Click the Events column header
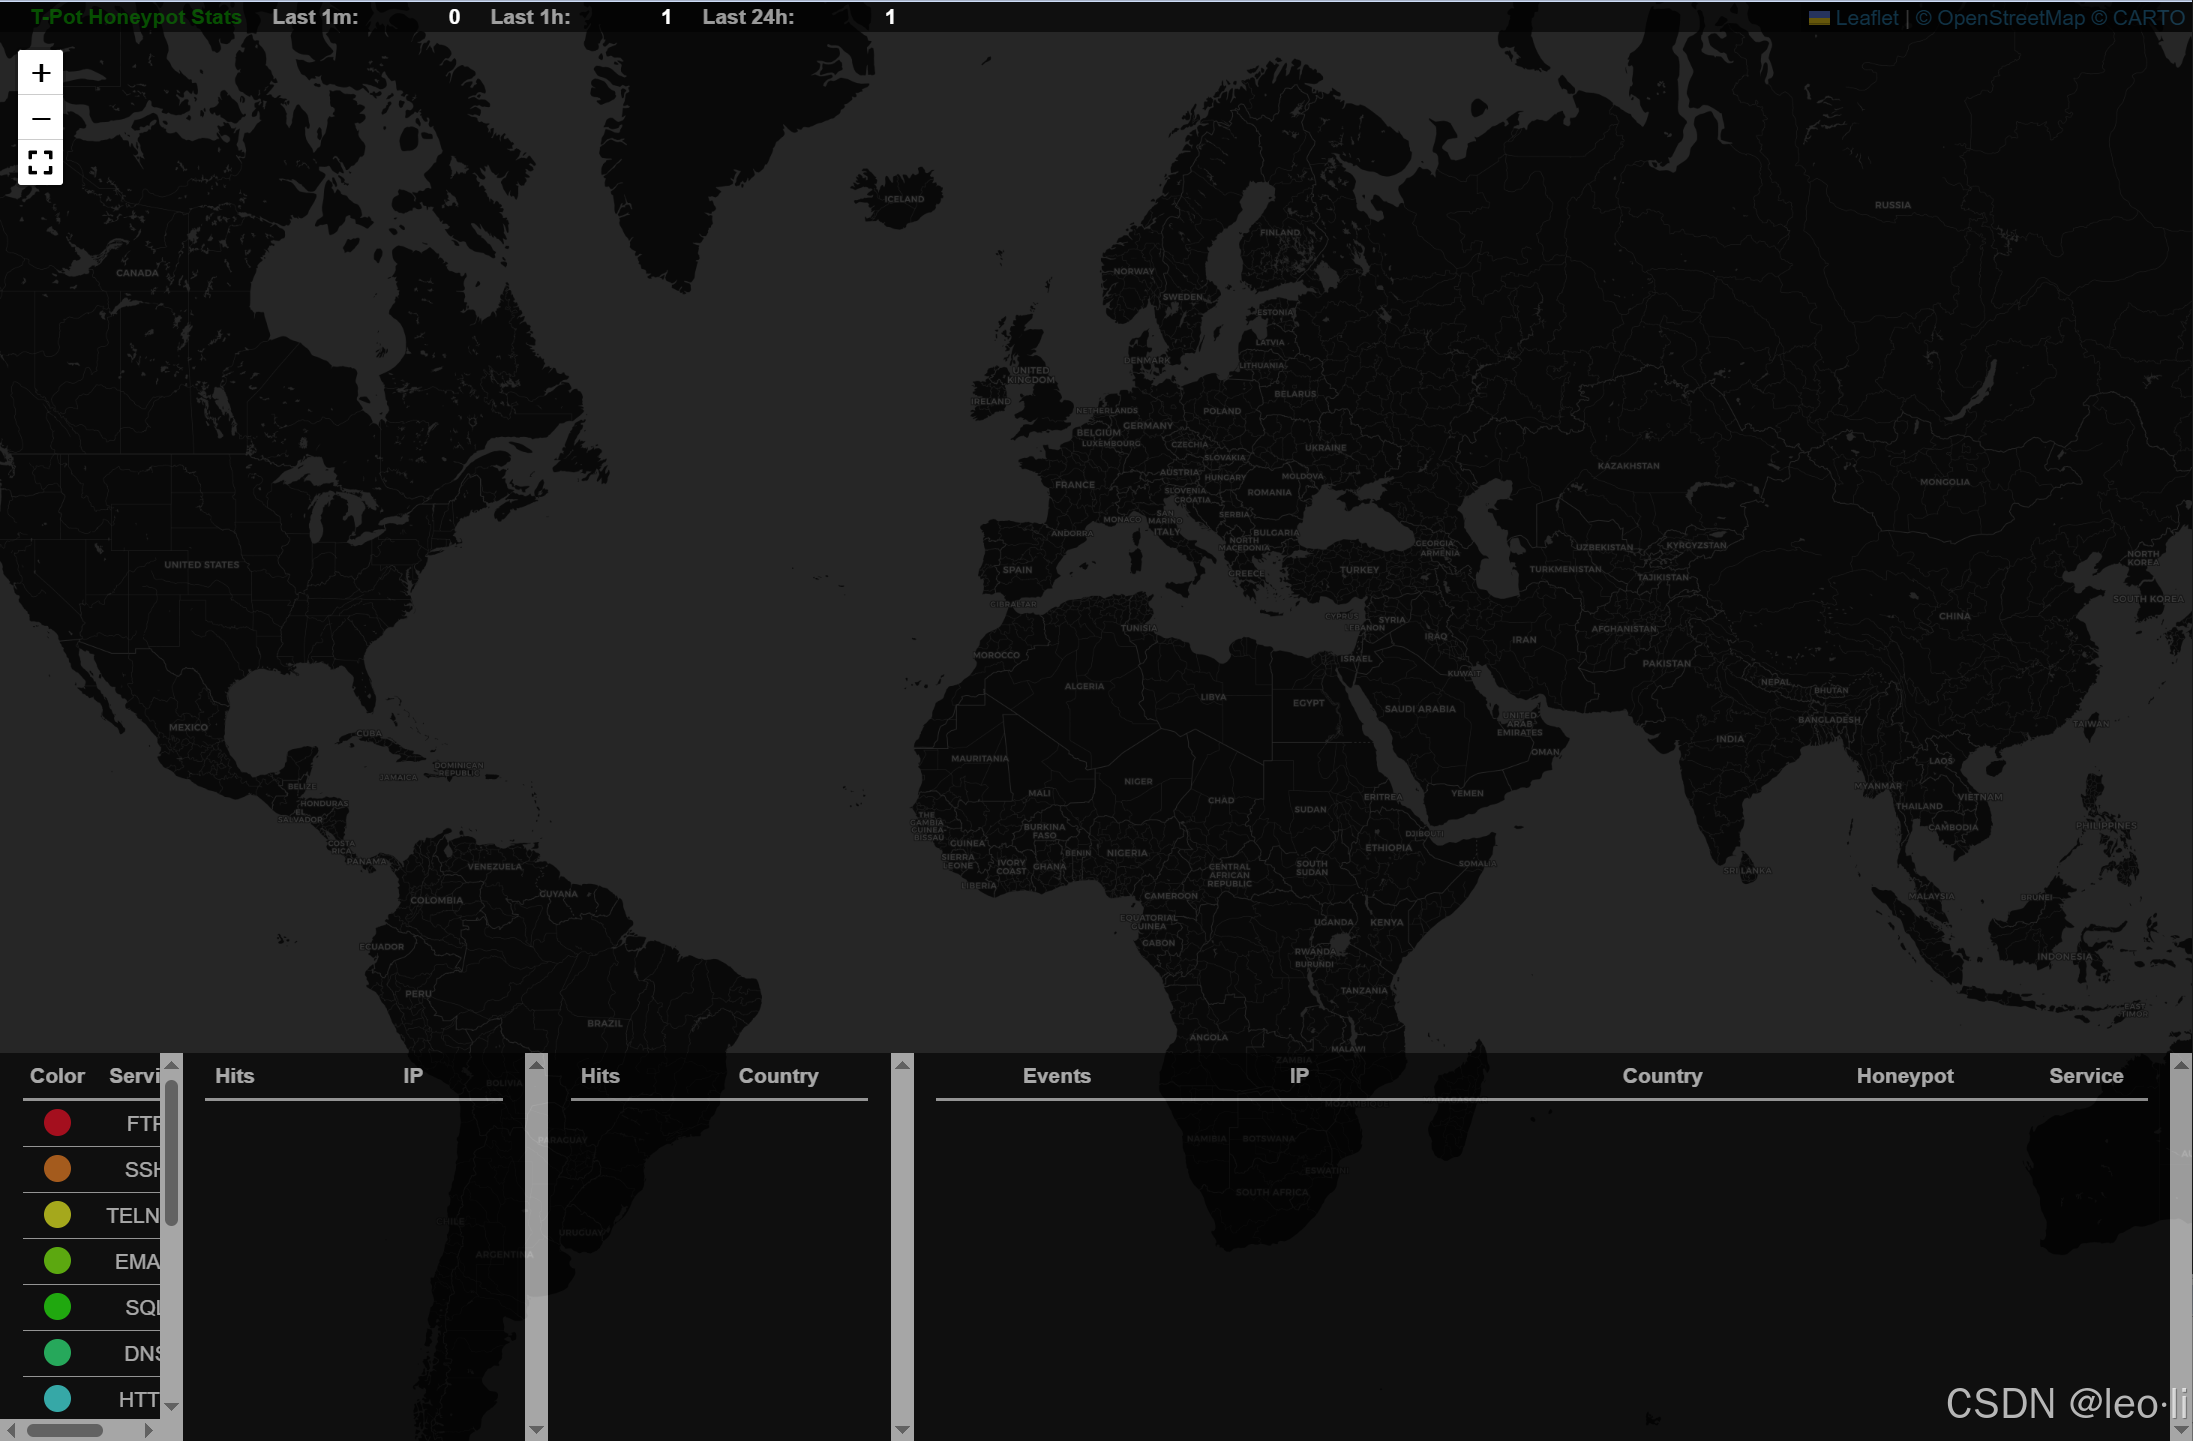This screenshot has width=2193, height=1441. pyautogui.click(x=1056, y=1076)
